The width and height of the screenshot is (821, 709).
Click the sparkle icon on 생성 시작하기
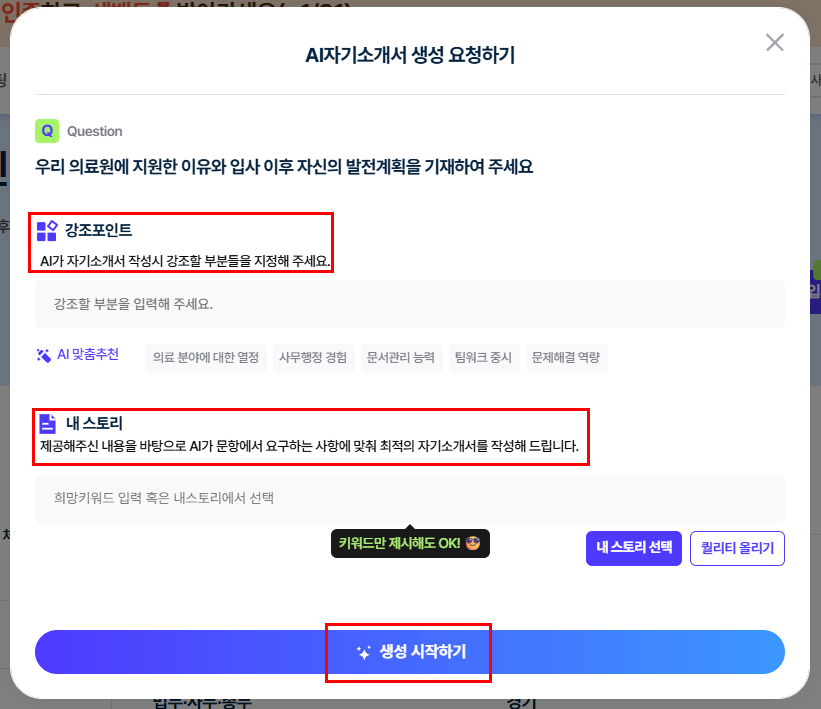(364, 652)
